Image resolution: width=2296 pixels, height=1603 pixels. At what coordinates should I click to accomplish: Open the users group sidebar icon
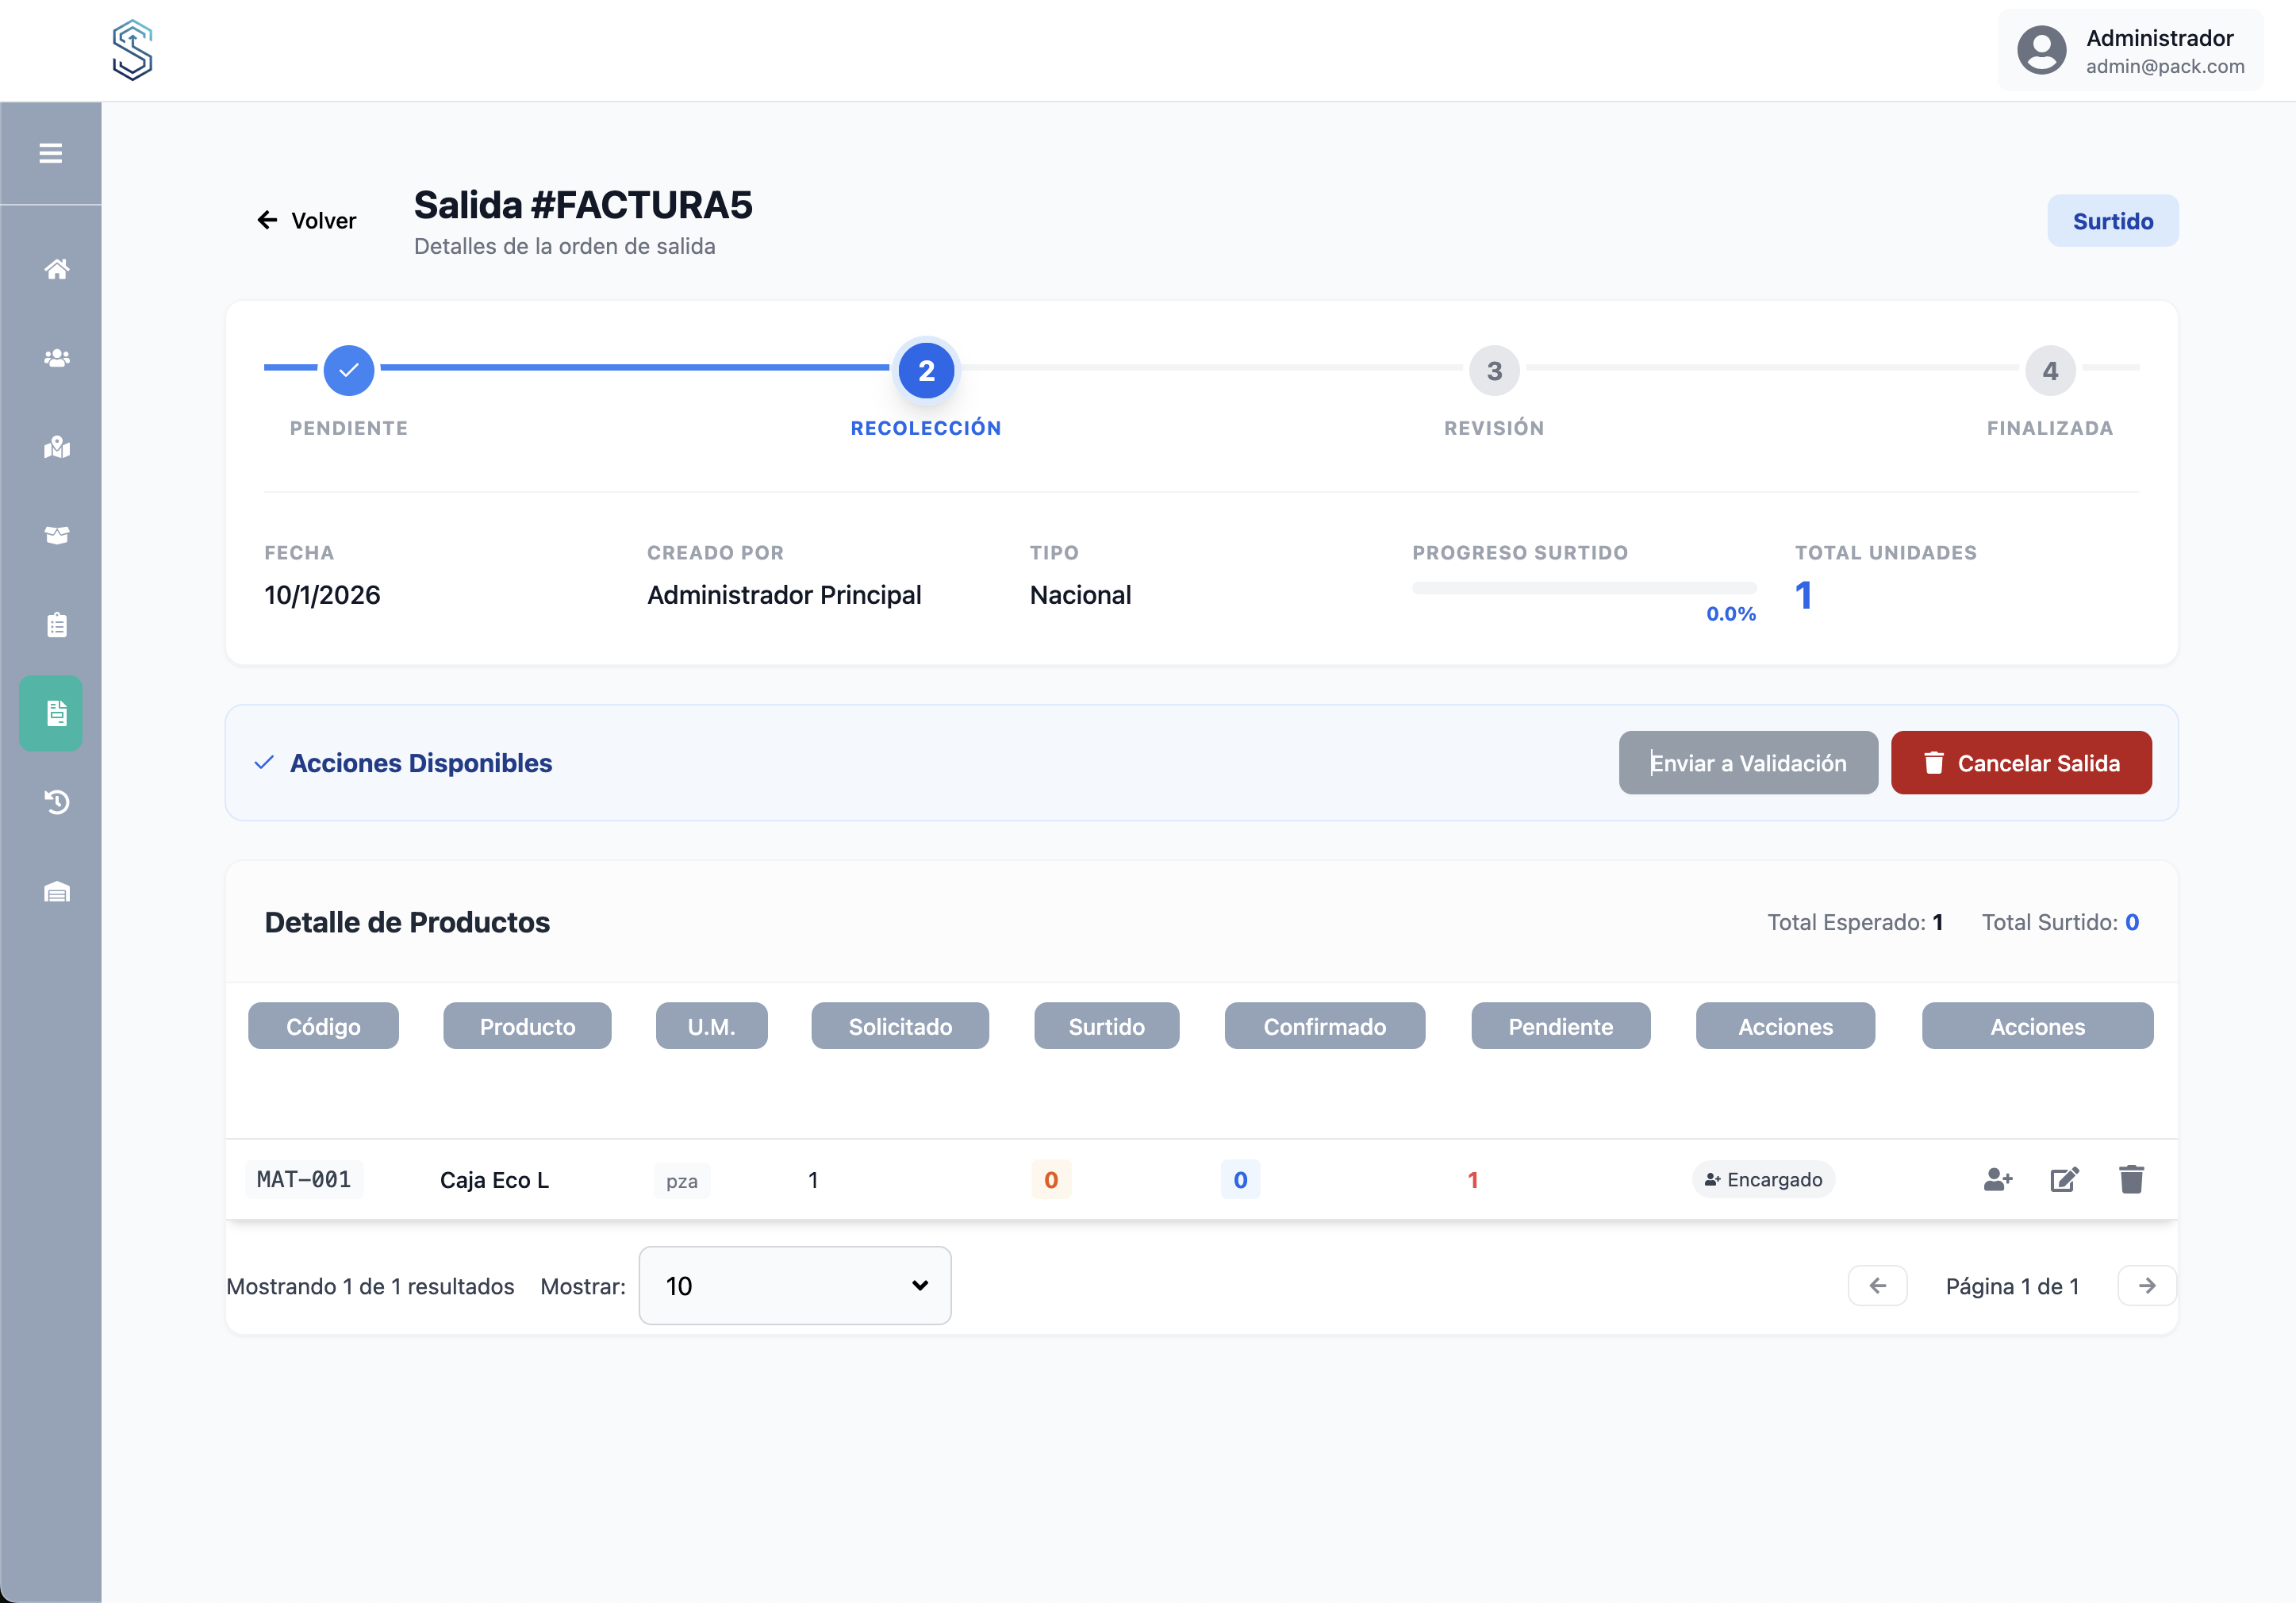[x=57, y=358]
